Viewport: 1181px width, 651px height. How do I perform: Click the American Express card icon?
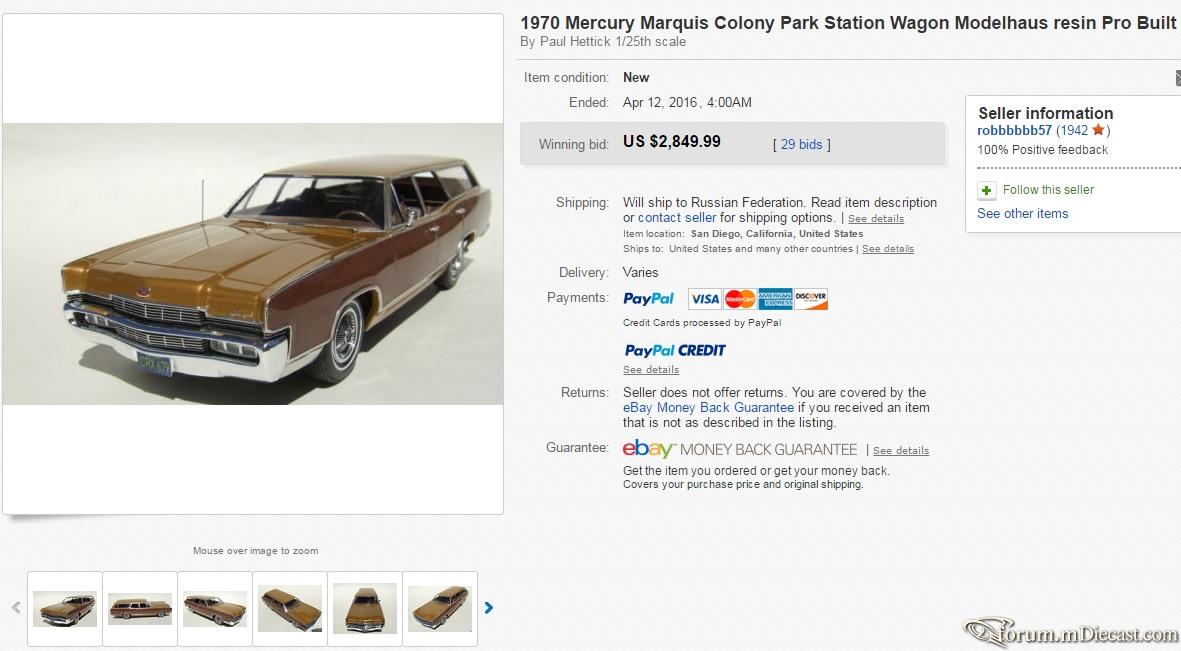(x=775, y=299)
